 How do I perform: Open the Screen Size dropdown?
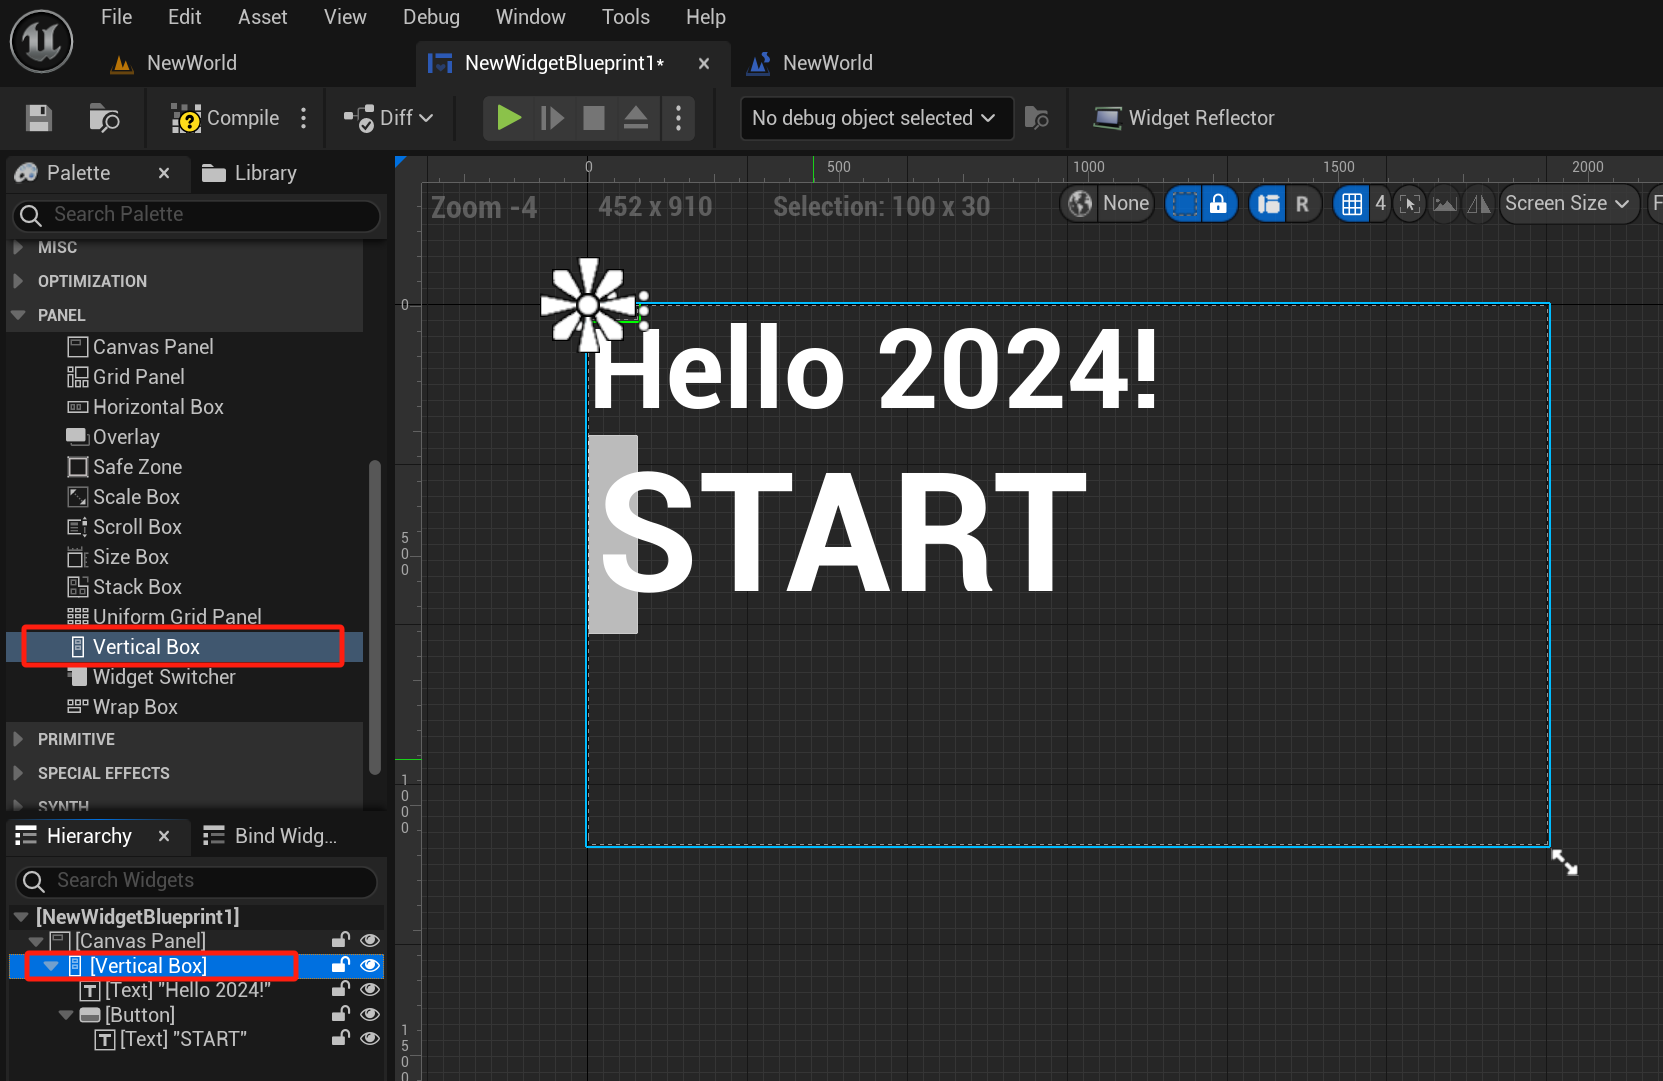[x=1569, y=204]
